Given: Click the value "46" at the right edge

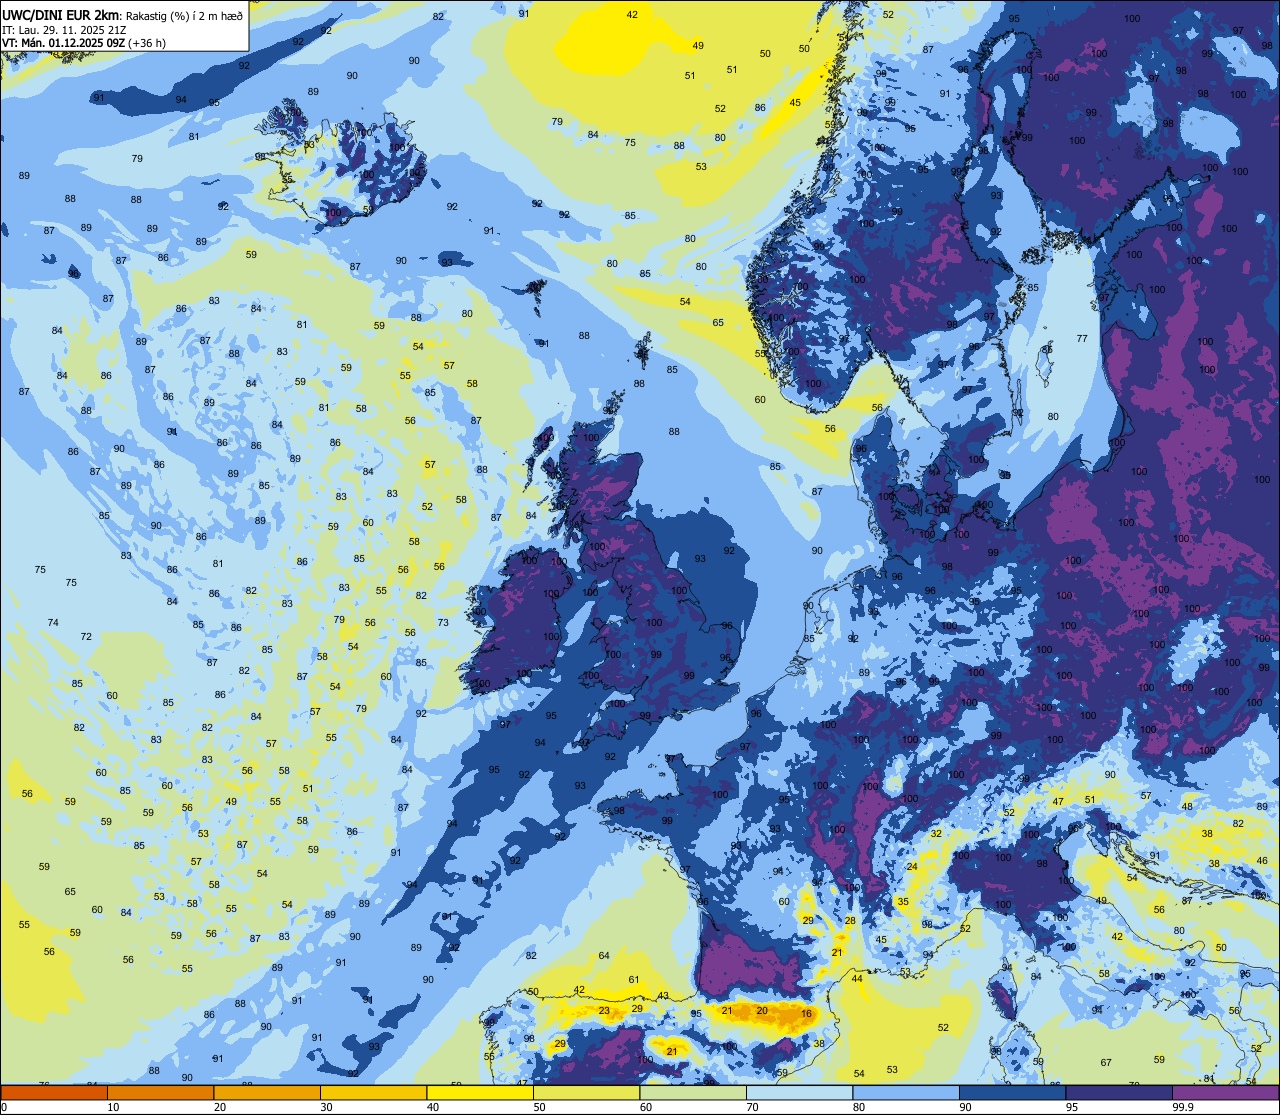Looking at the screenshot, I should click(1262, 860).
